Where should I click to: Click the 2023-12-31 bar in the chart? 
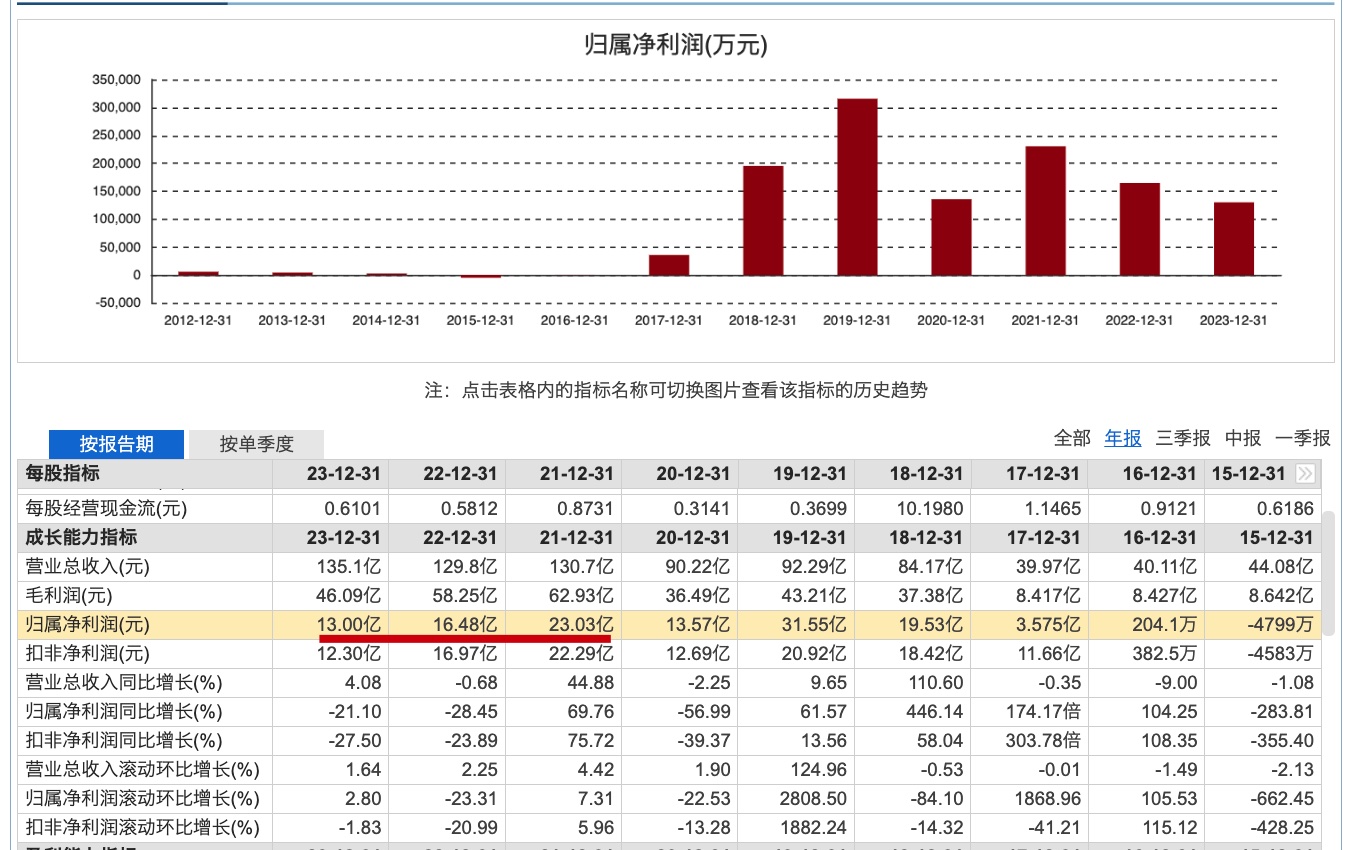pyautogui.click(x=1234, y=239)
